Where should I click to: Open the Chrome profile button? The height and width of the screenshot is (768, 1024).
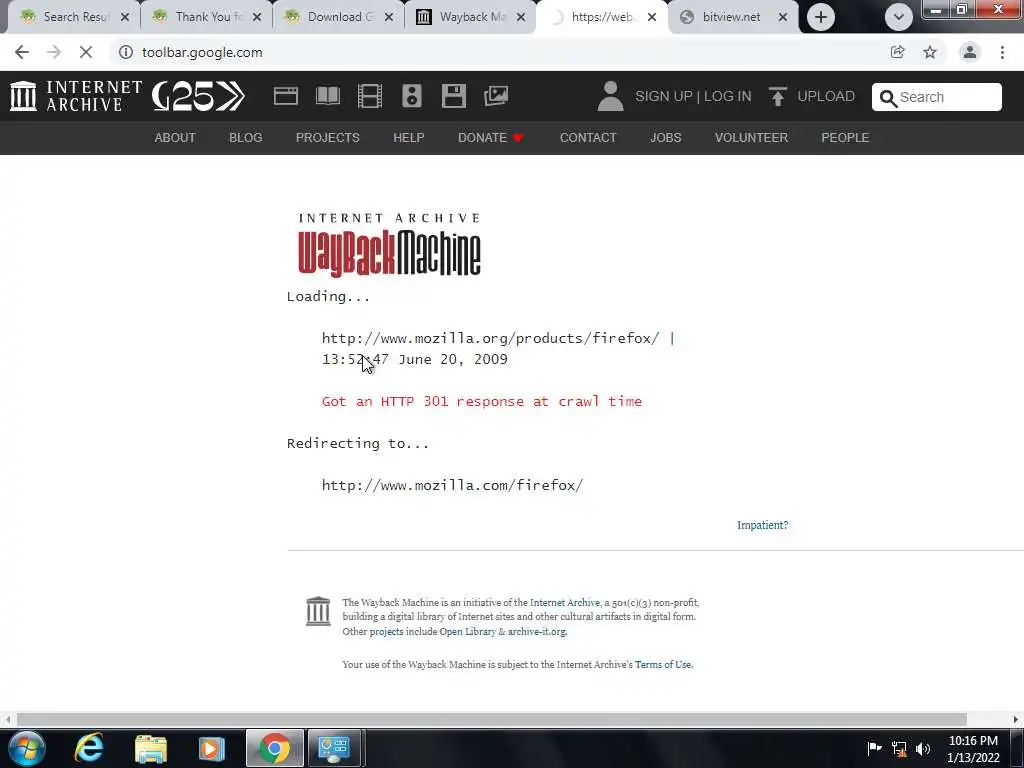click(970, 52)
